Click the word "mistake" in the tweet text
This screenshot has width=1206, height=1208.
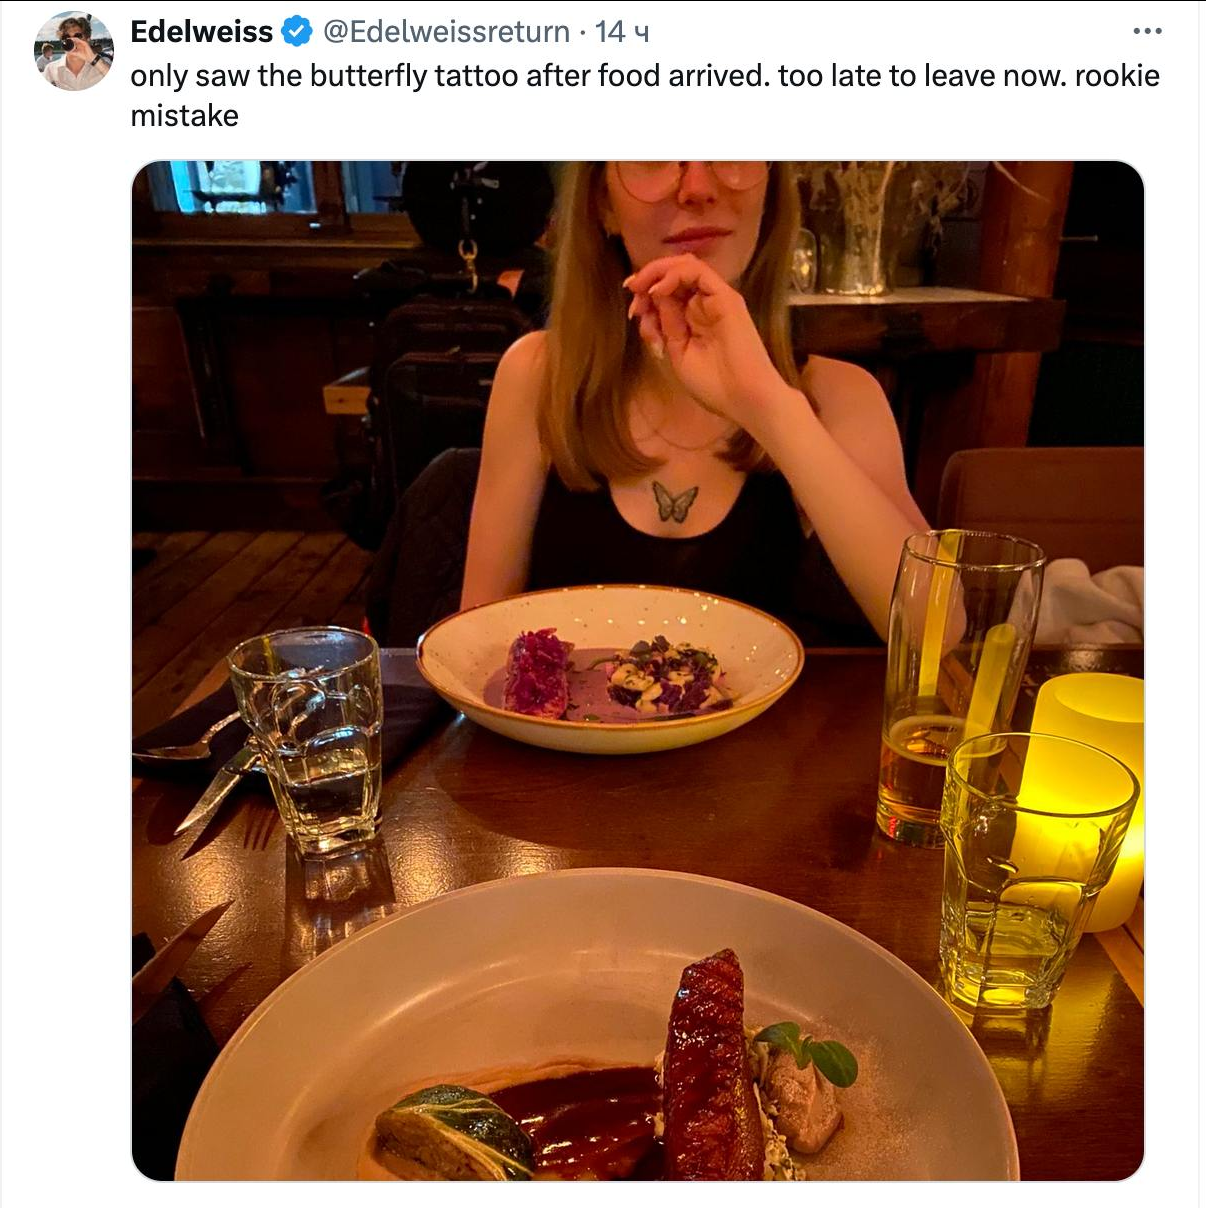coord(185,116)
